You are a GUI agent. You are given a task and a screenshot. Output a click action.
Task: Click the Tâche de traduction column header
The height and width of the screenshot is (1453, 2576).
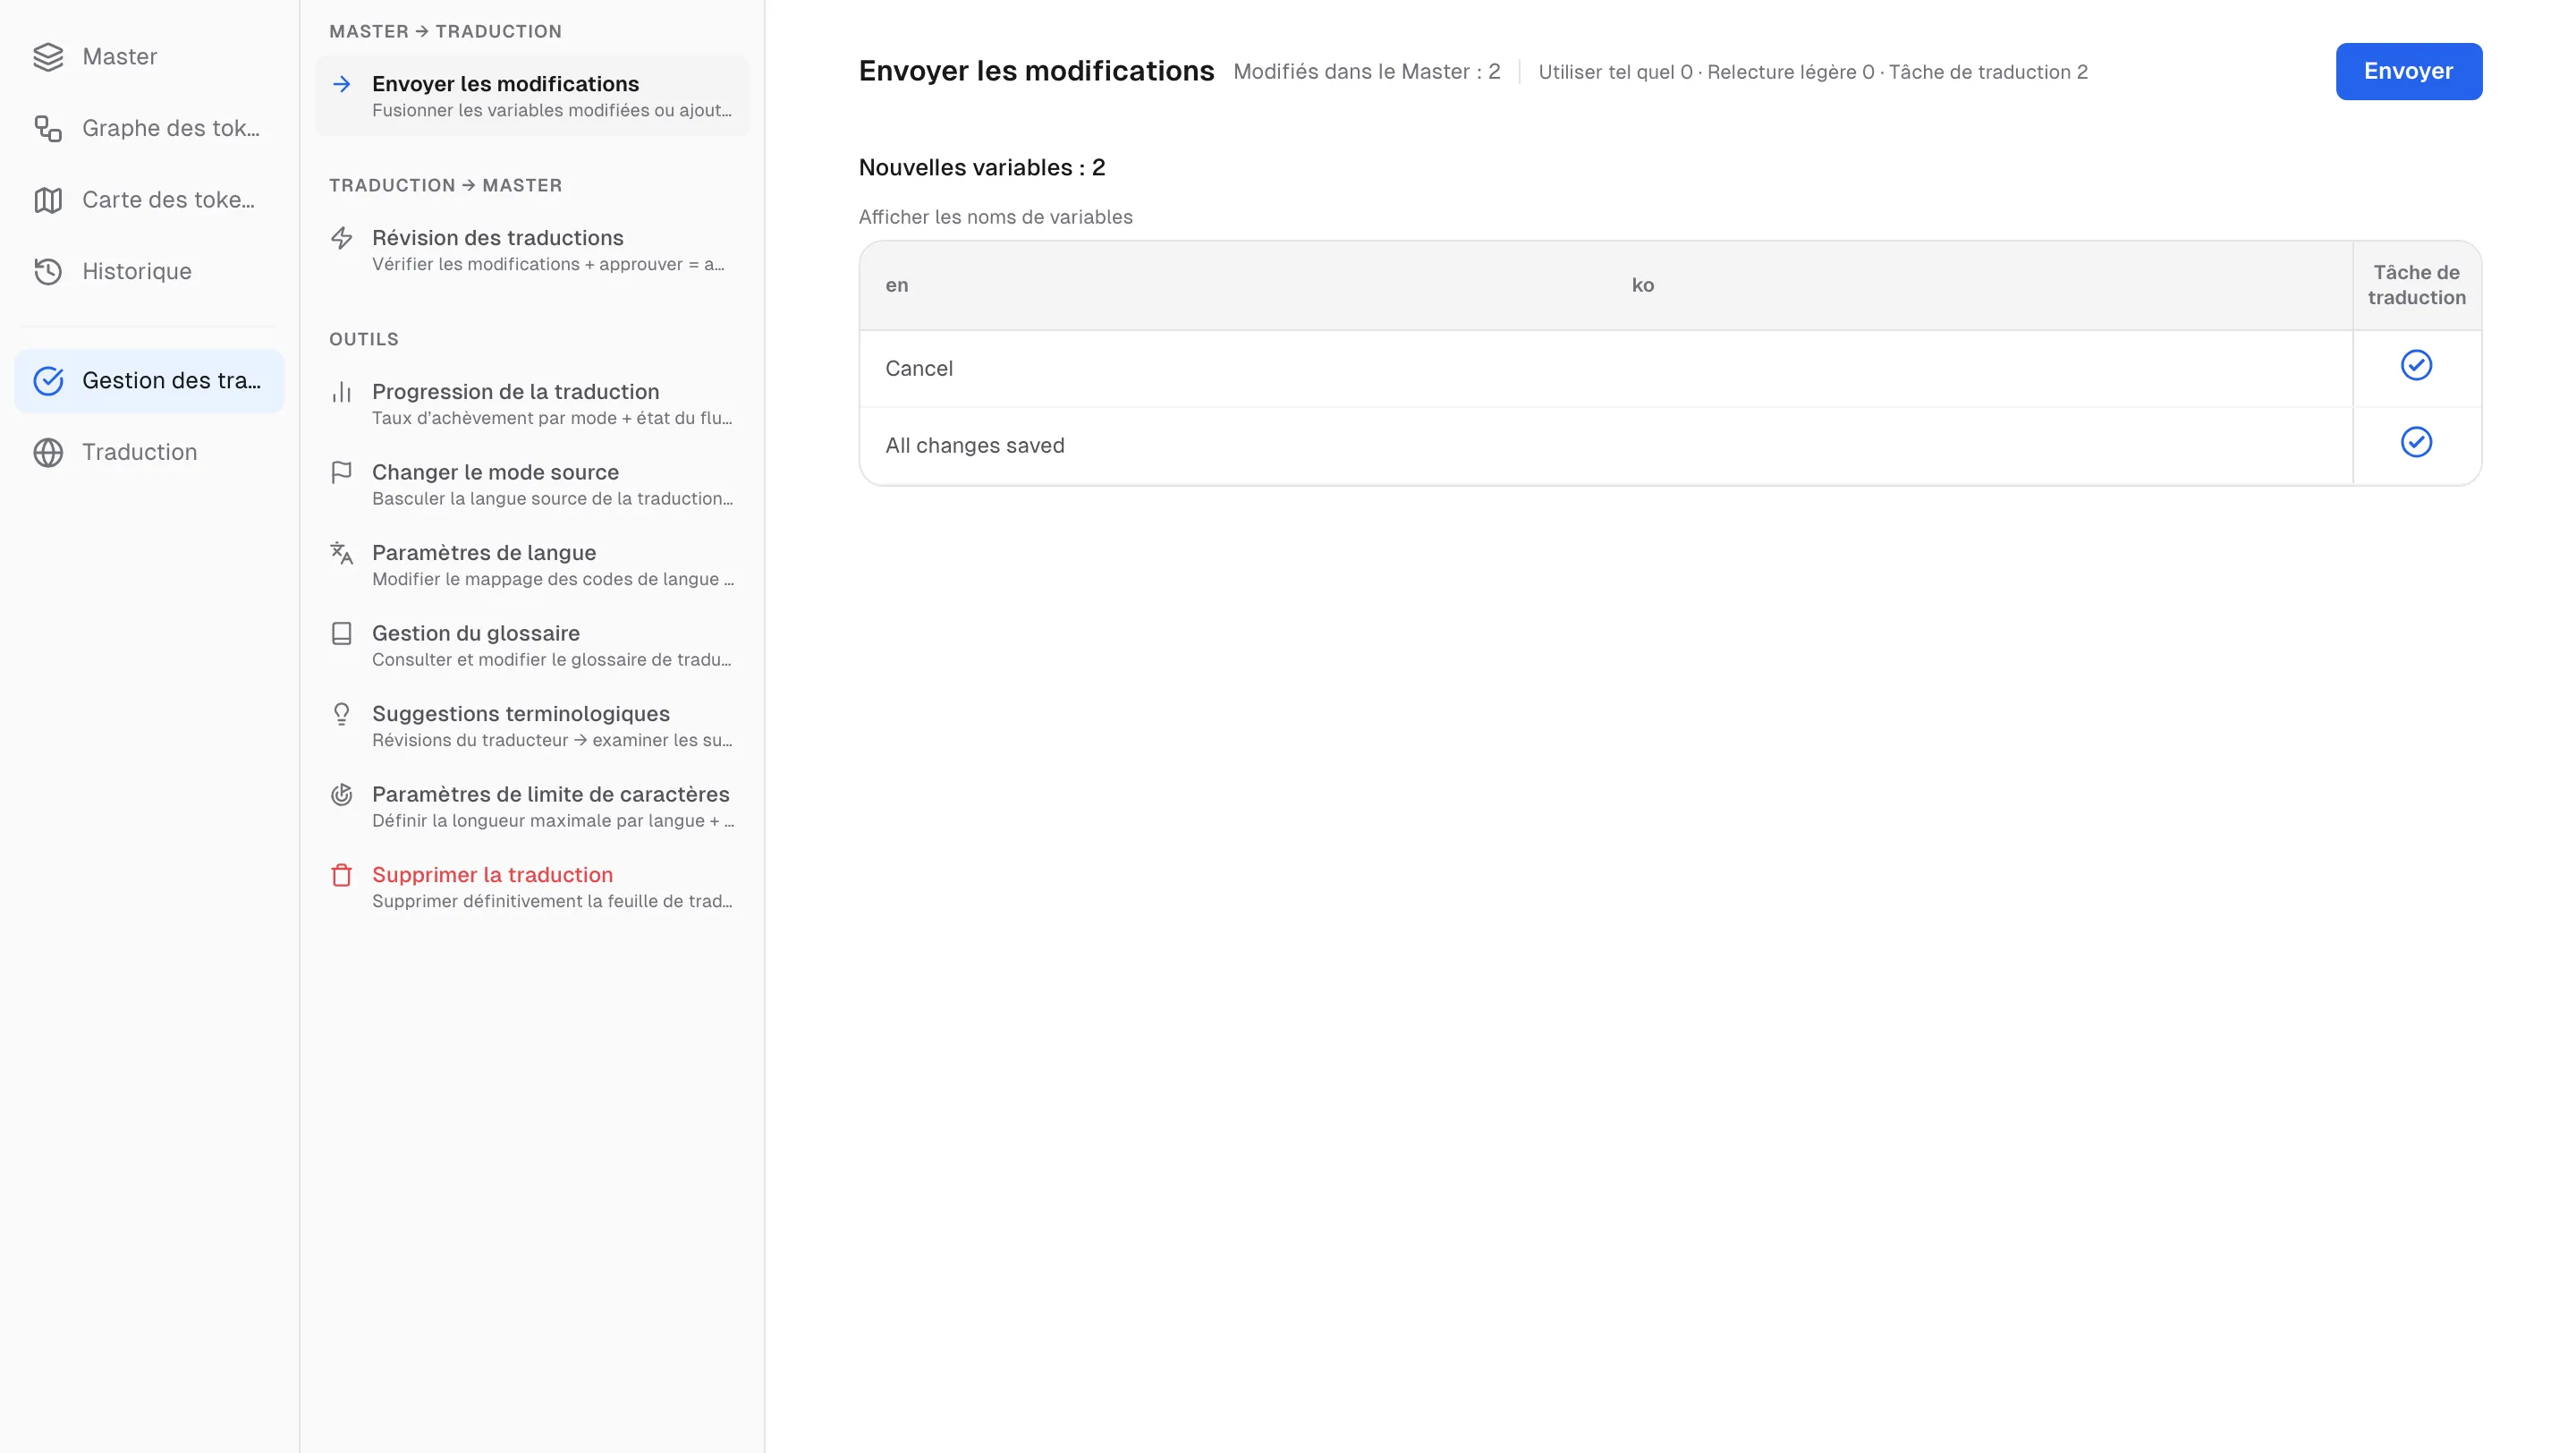2416,285
